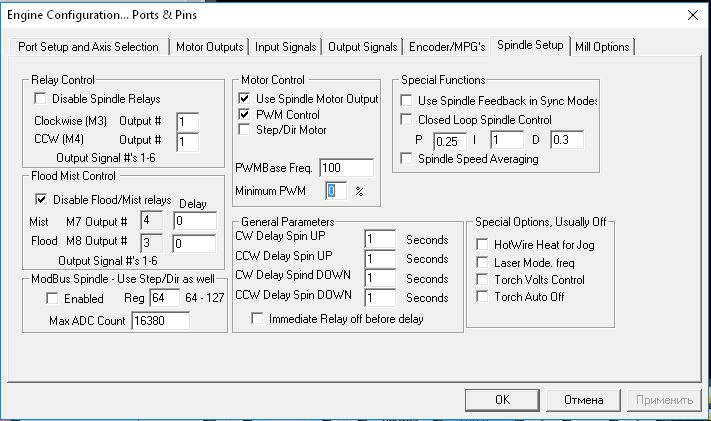Enable the ModBus Spindle Enabled checkbox
This screenshot has height=421, width=711.
(x=53, y=299)
